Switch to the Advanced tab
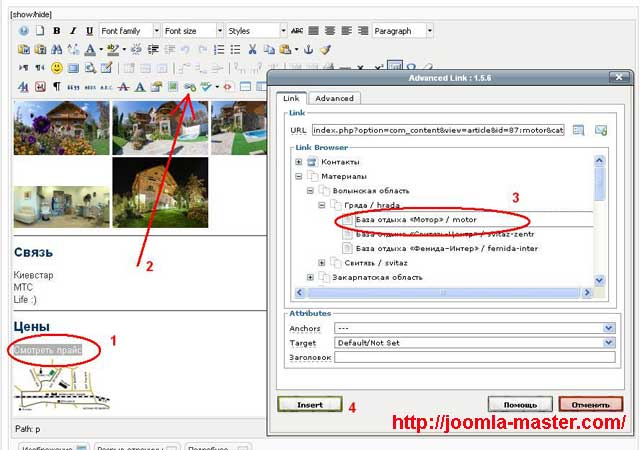The height and width of the screenshot is (450, 640). (333, 98)
